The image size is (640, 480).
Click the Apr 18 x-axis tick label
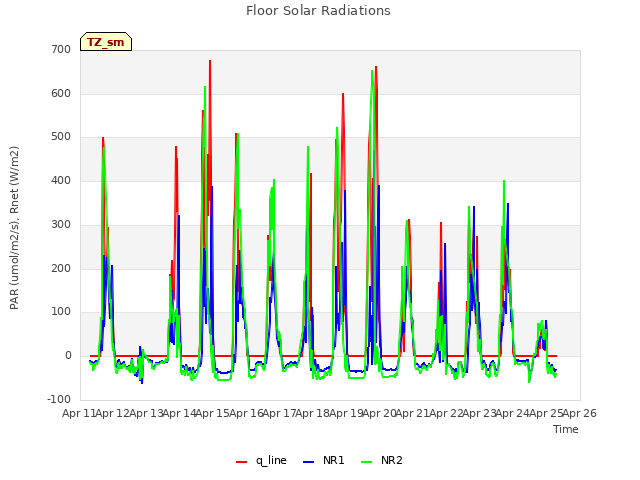coord(312,413)
